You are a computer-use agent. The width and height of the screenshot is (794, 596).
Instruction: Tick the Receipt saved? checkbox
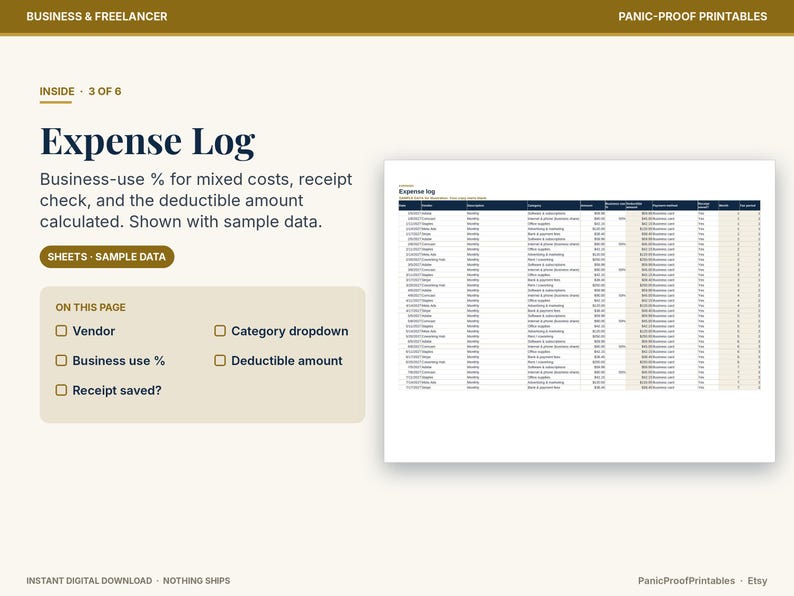click(61, 390)
